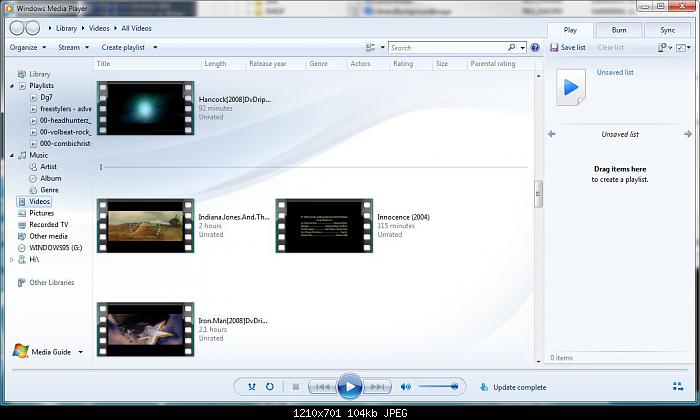
Task: Click All Videos in the breadcrumb
Action: click(x=136, y=28)
